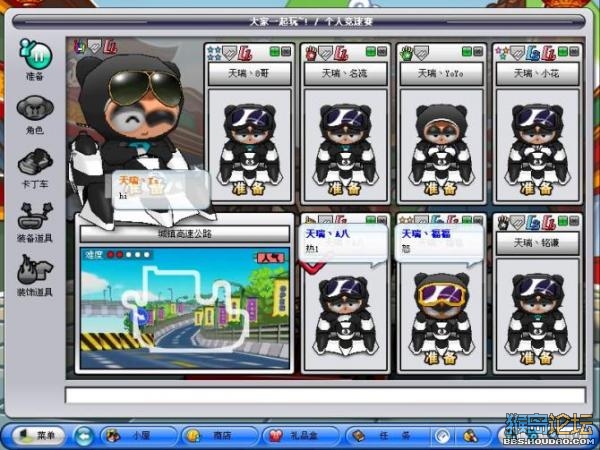Image resolution: width=600 pixels, height=450 pixels.
Task: Click the 'hi' chat bubble on my character
Action: point(161,189)
